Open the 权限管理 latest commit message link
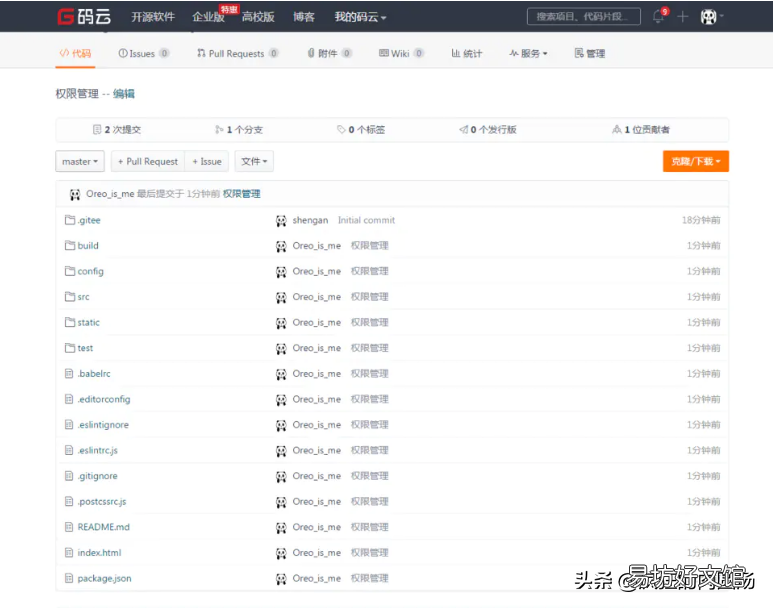This screenshot has width=773, height=608. [242, 194]
